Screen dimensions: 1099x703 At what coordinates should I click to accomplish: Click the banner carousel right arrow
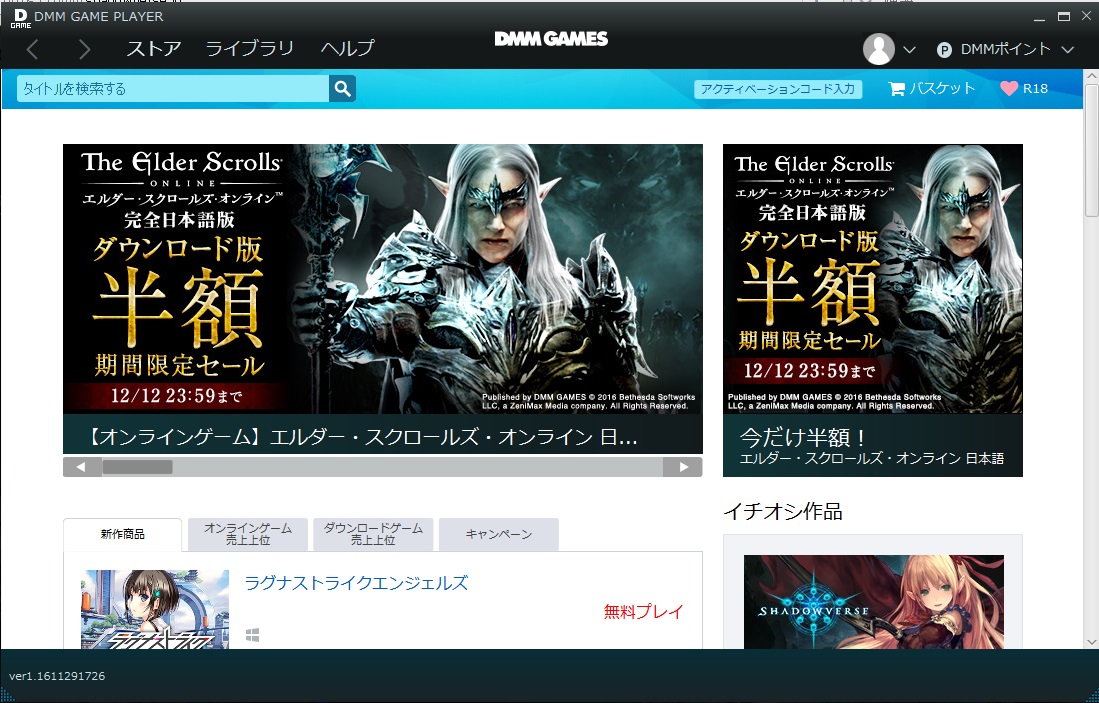(683, 467)
